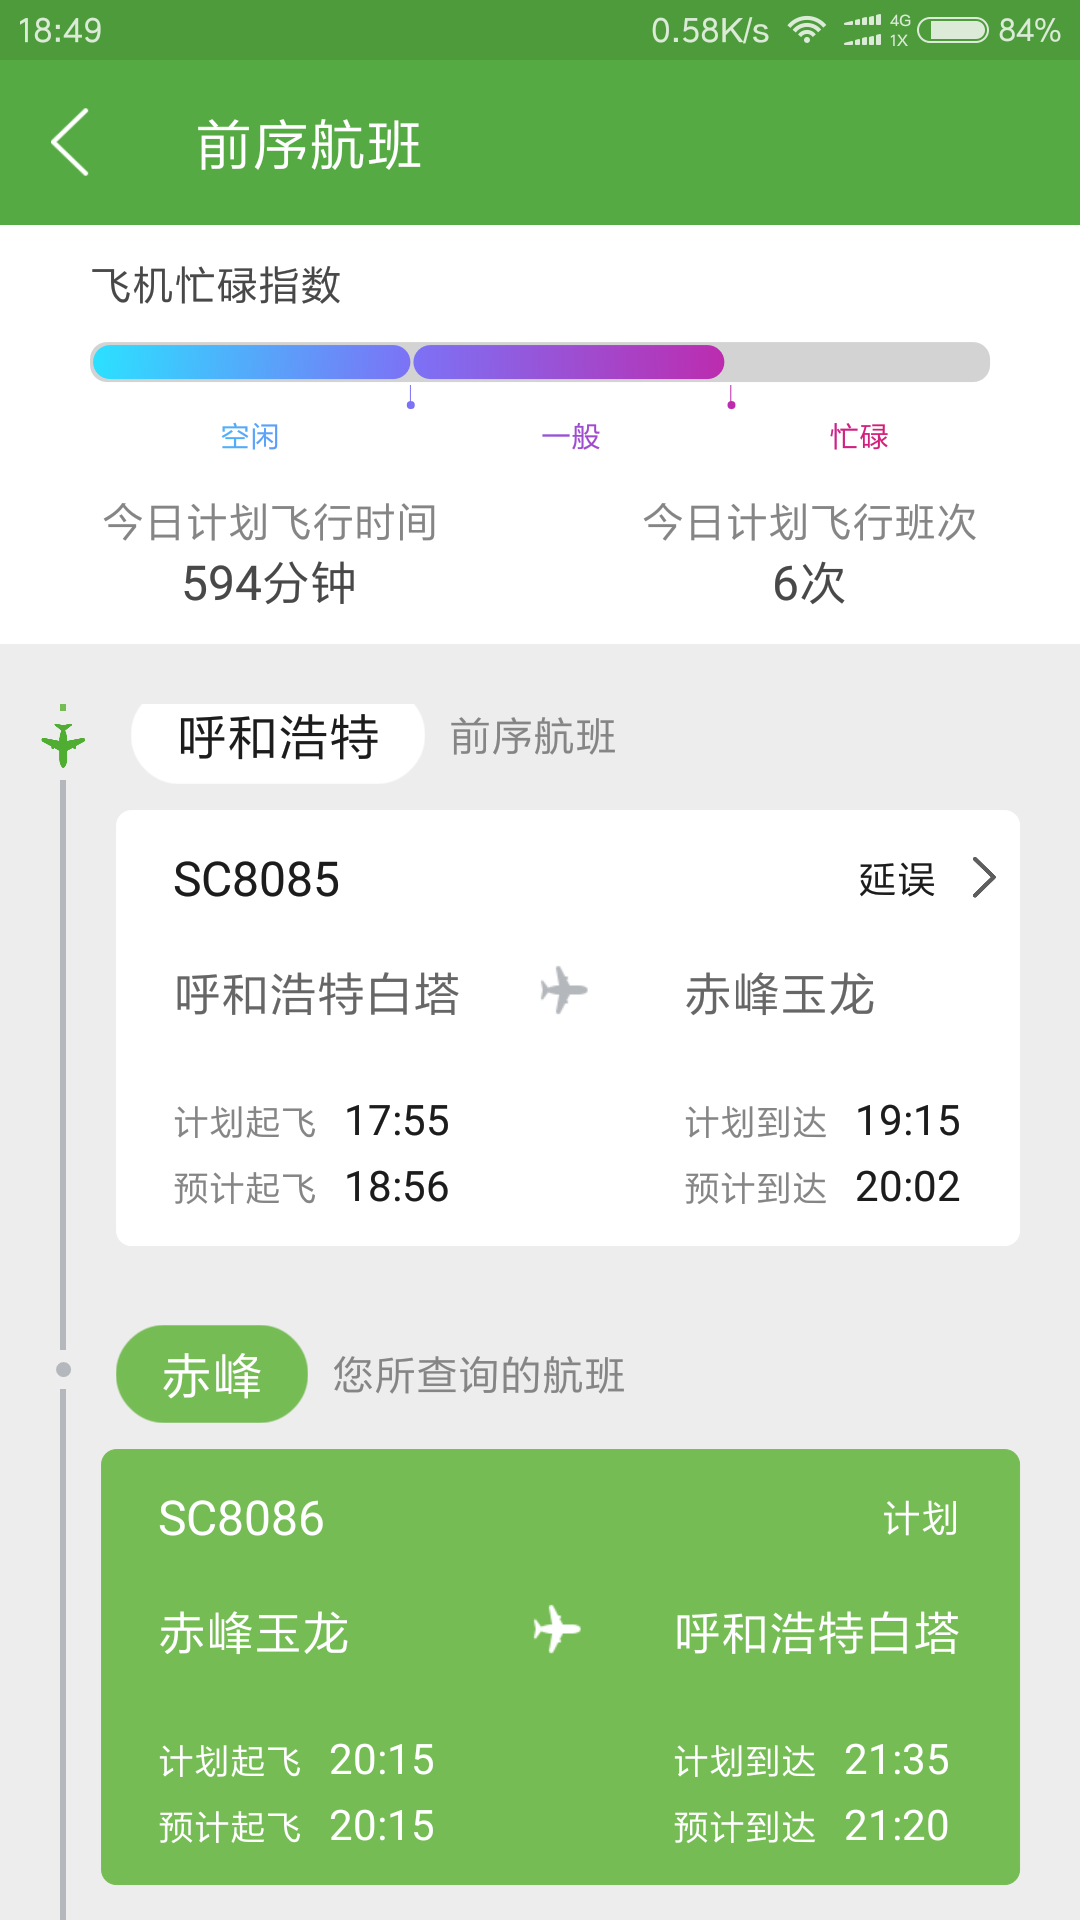Tap the purple normal segment of busy bar

[x=568, y=362]
